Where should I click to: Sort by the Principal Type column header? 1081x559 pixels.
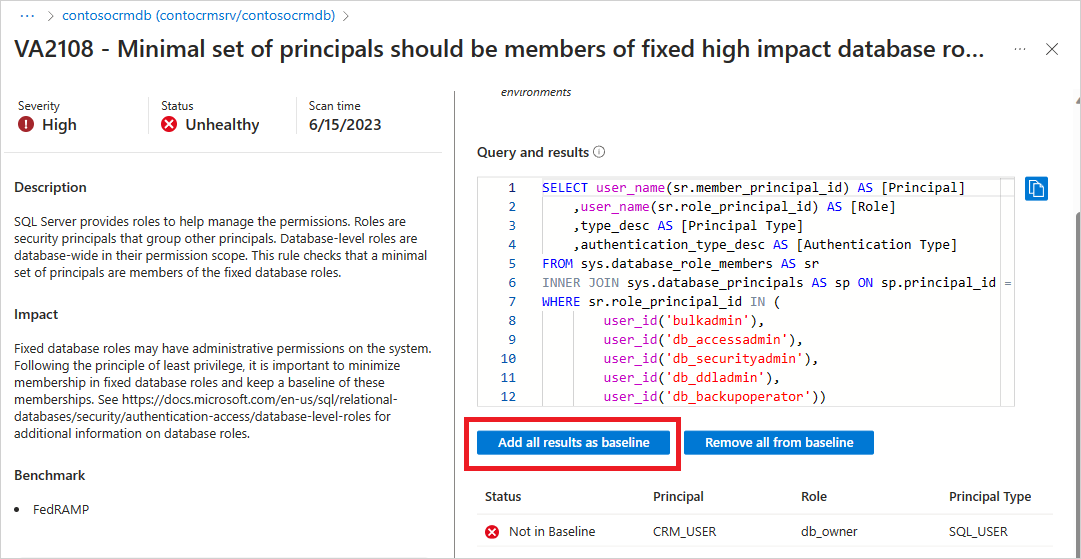[x=990, y=496]
